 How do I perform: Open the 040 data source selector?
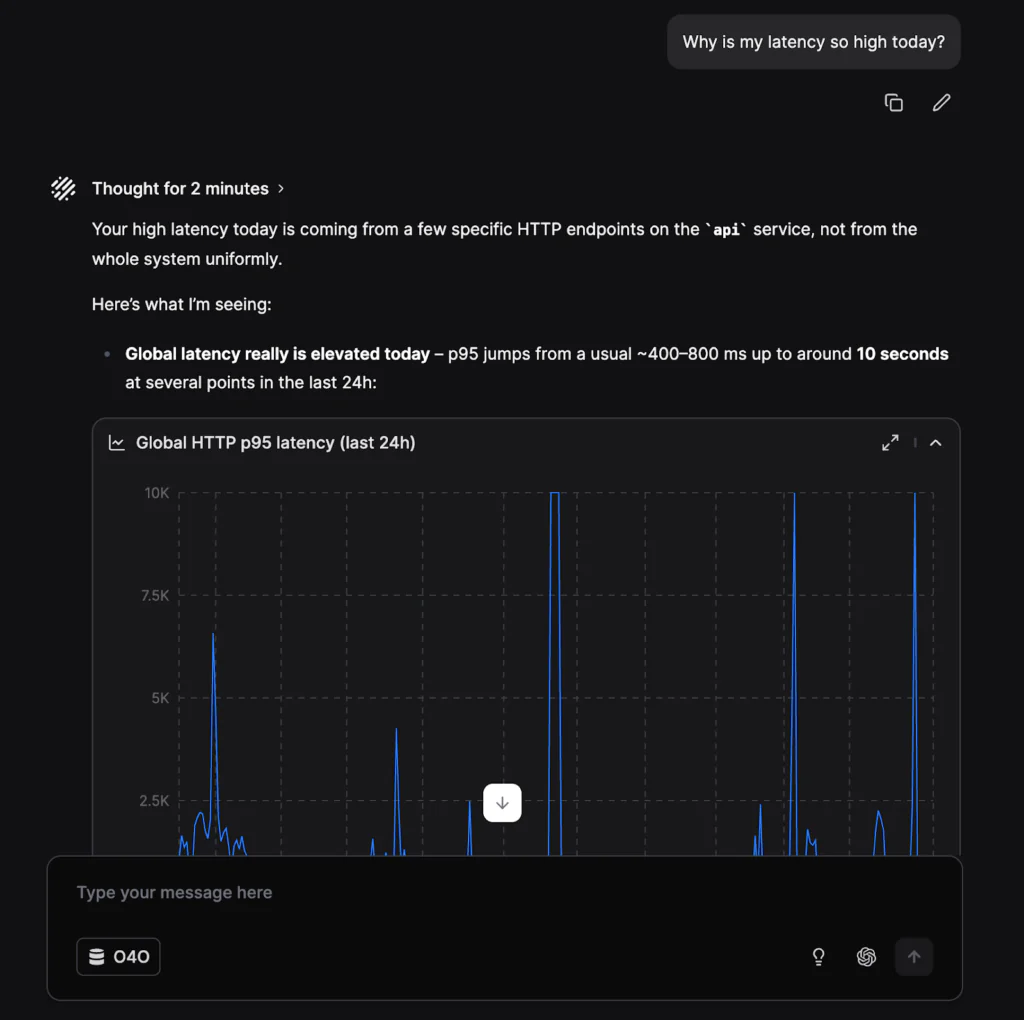(118, 957)
